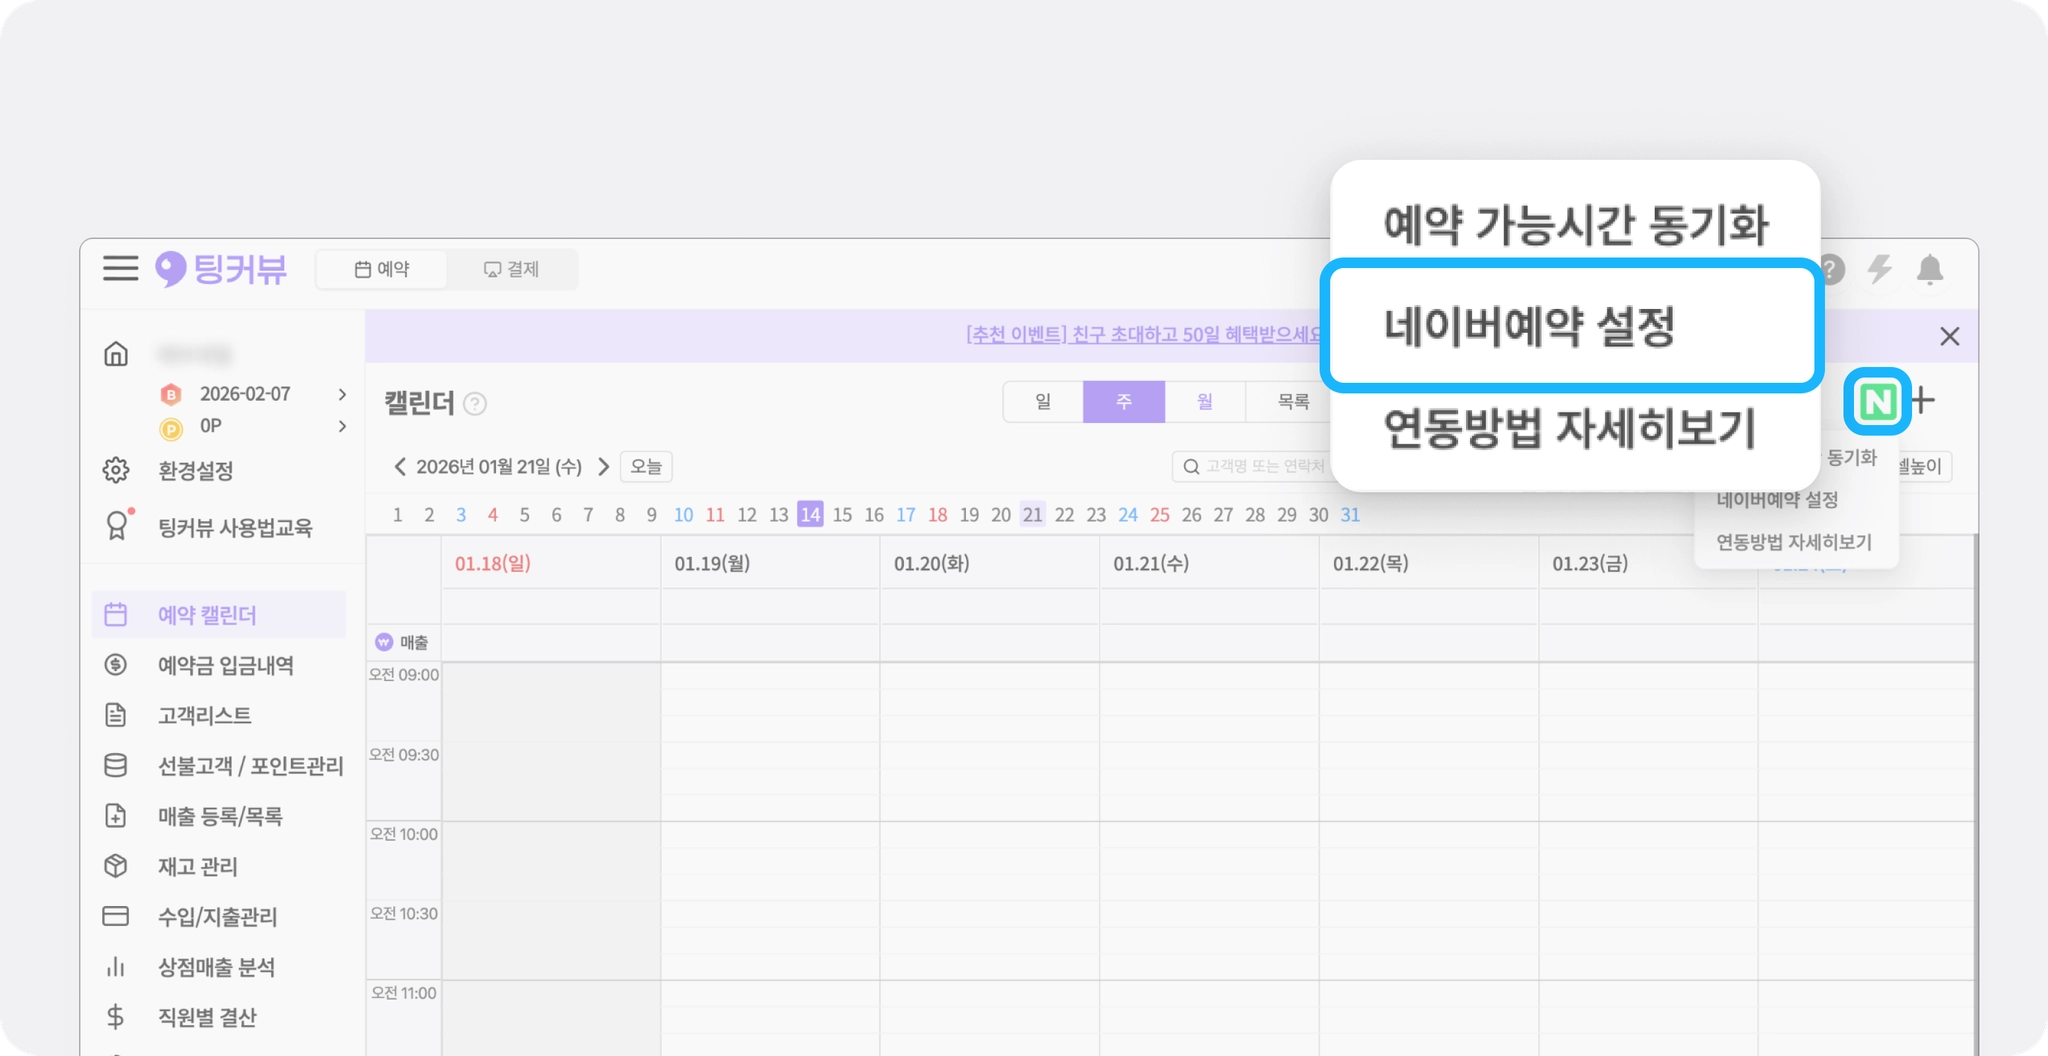Viewport: 2048px width, 1056px height.
Task: Click the purple 매출 won icon
Action: point(384,642)
